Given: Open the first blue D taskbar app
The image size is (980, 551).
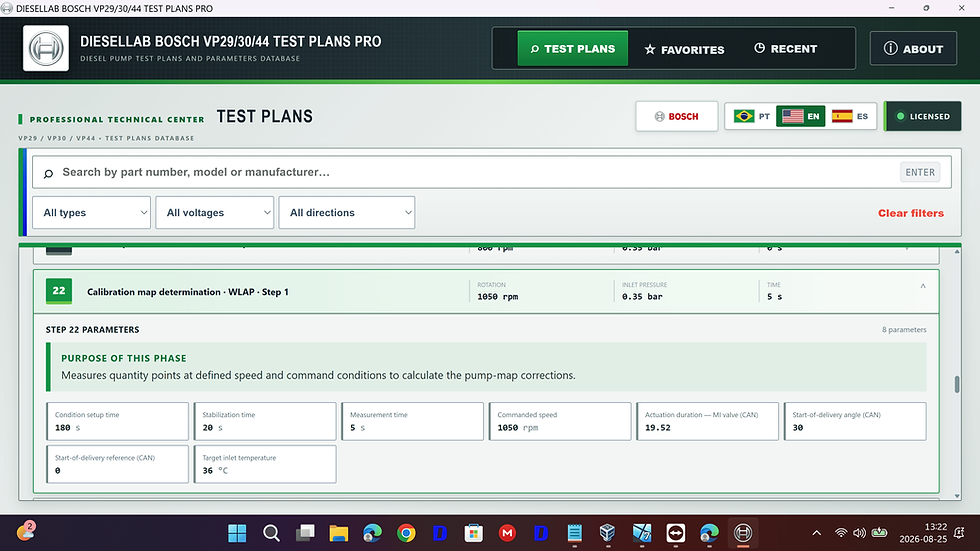Looking at the screenshot, I should click(440, 533).
